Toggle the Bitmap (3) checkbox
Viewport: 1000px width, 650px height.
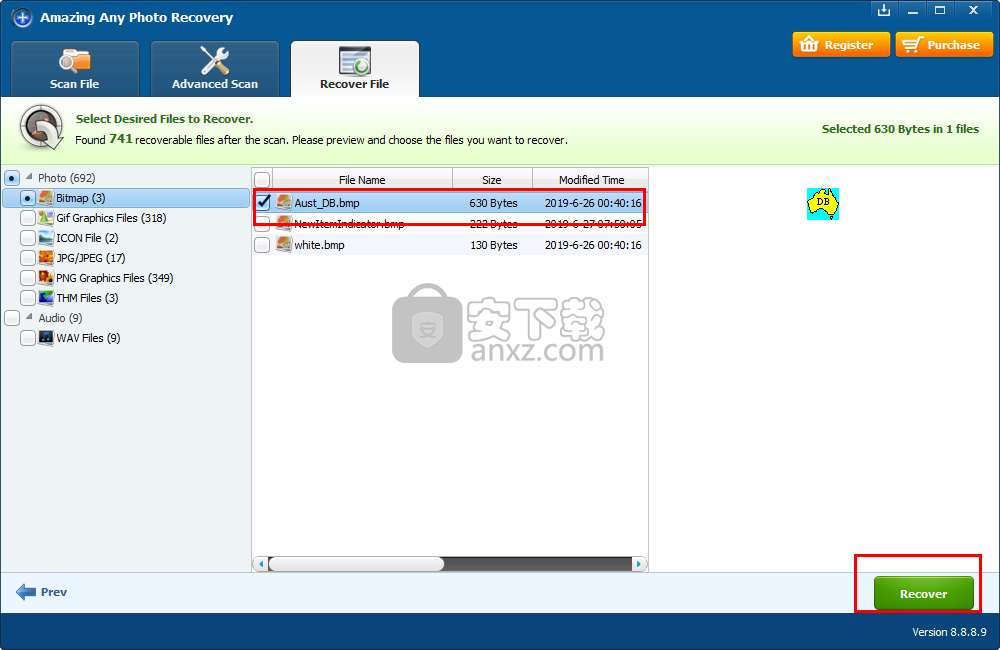point(27,198)
